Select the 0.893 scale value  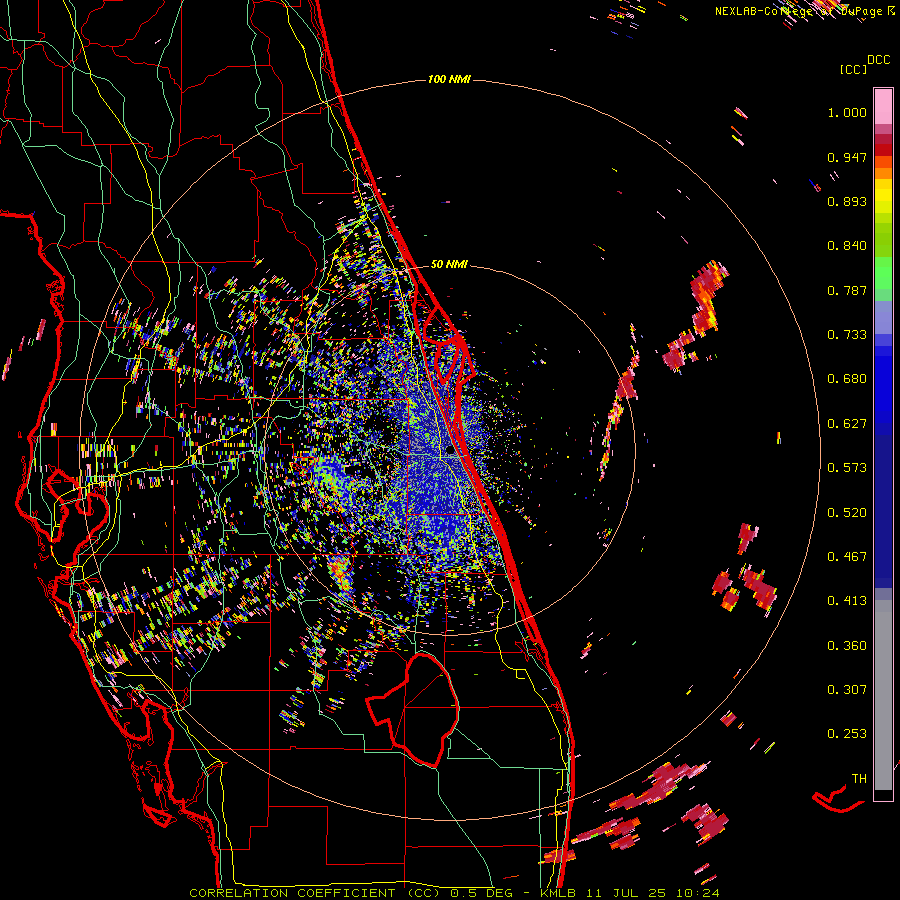coord(847,201)
